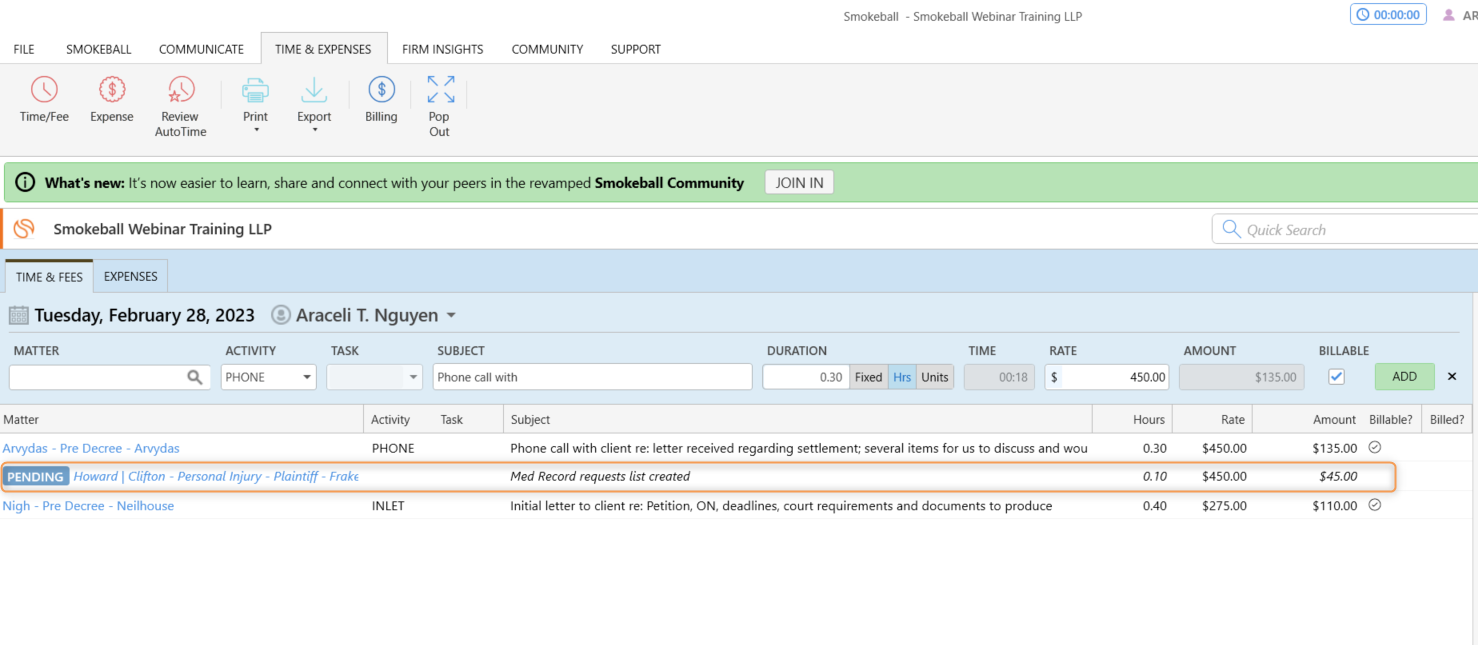This screenshot has width=1478, height=645.
Task: Open the Howard | Clifton Personal Injury matter
Action: coord(216,476)
